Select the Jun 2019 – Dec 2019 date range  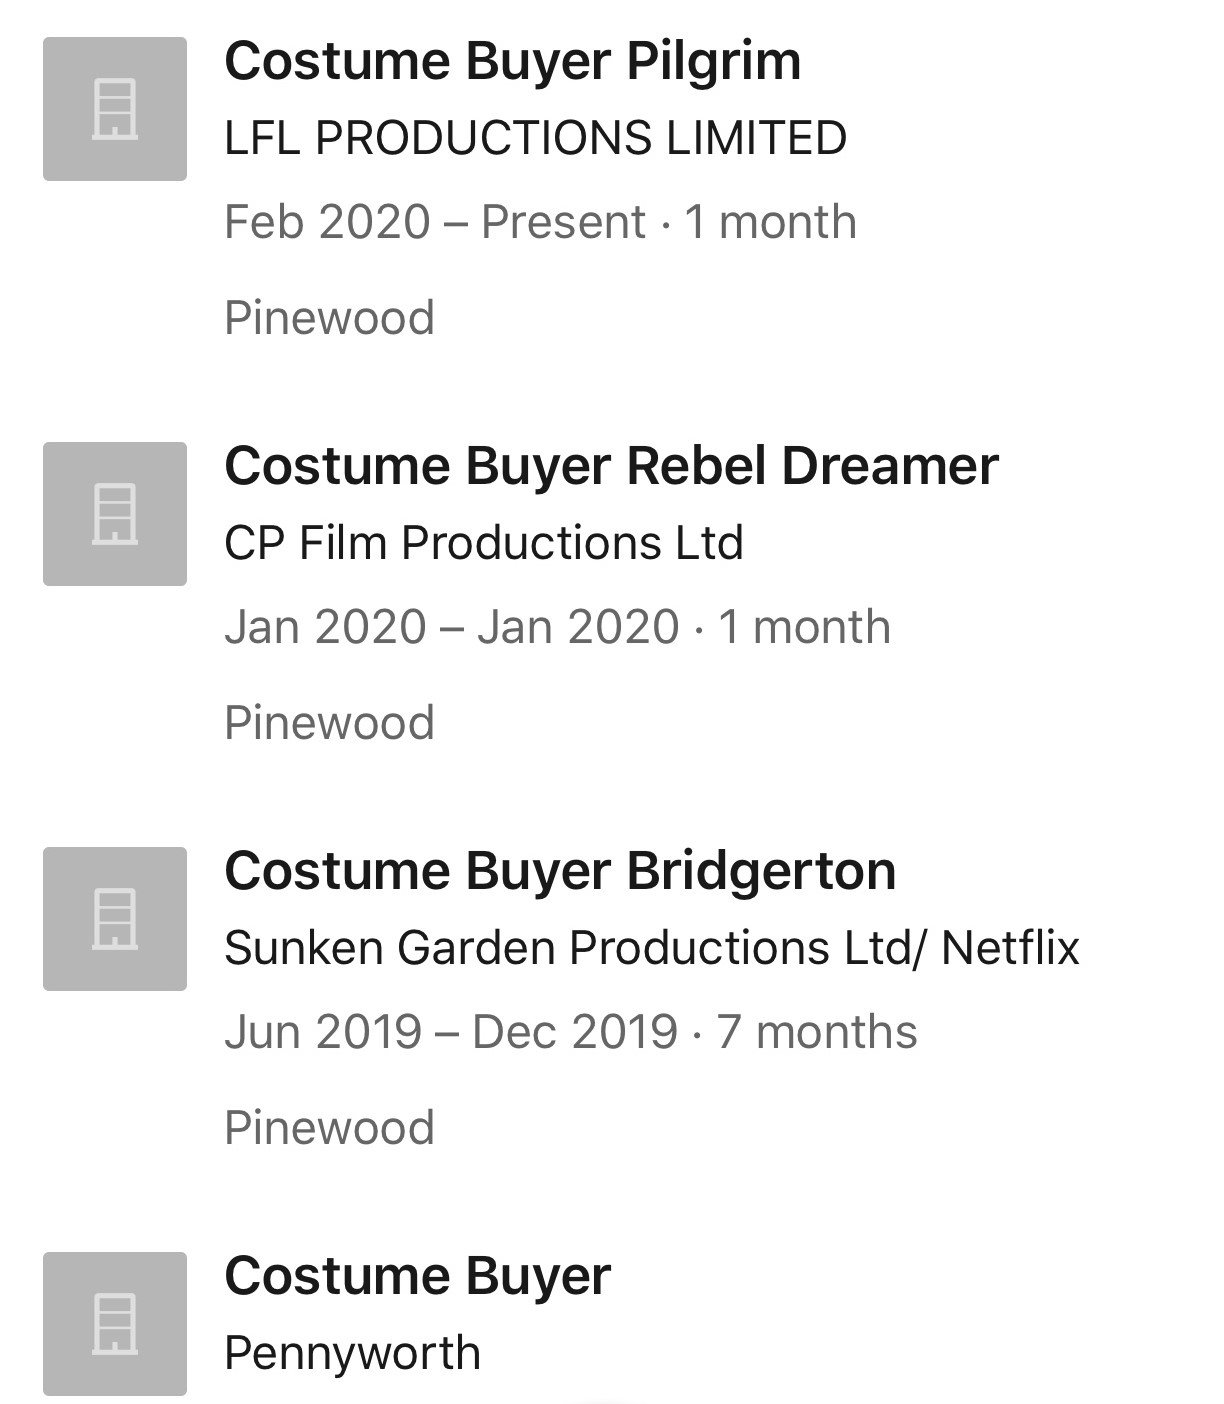(x=450, y=1032)
